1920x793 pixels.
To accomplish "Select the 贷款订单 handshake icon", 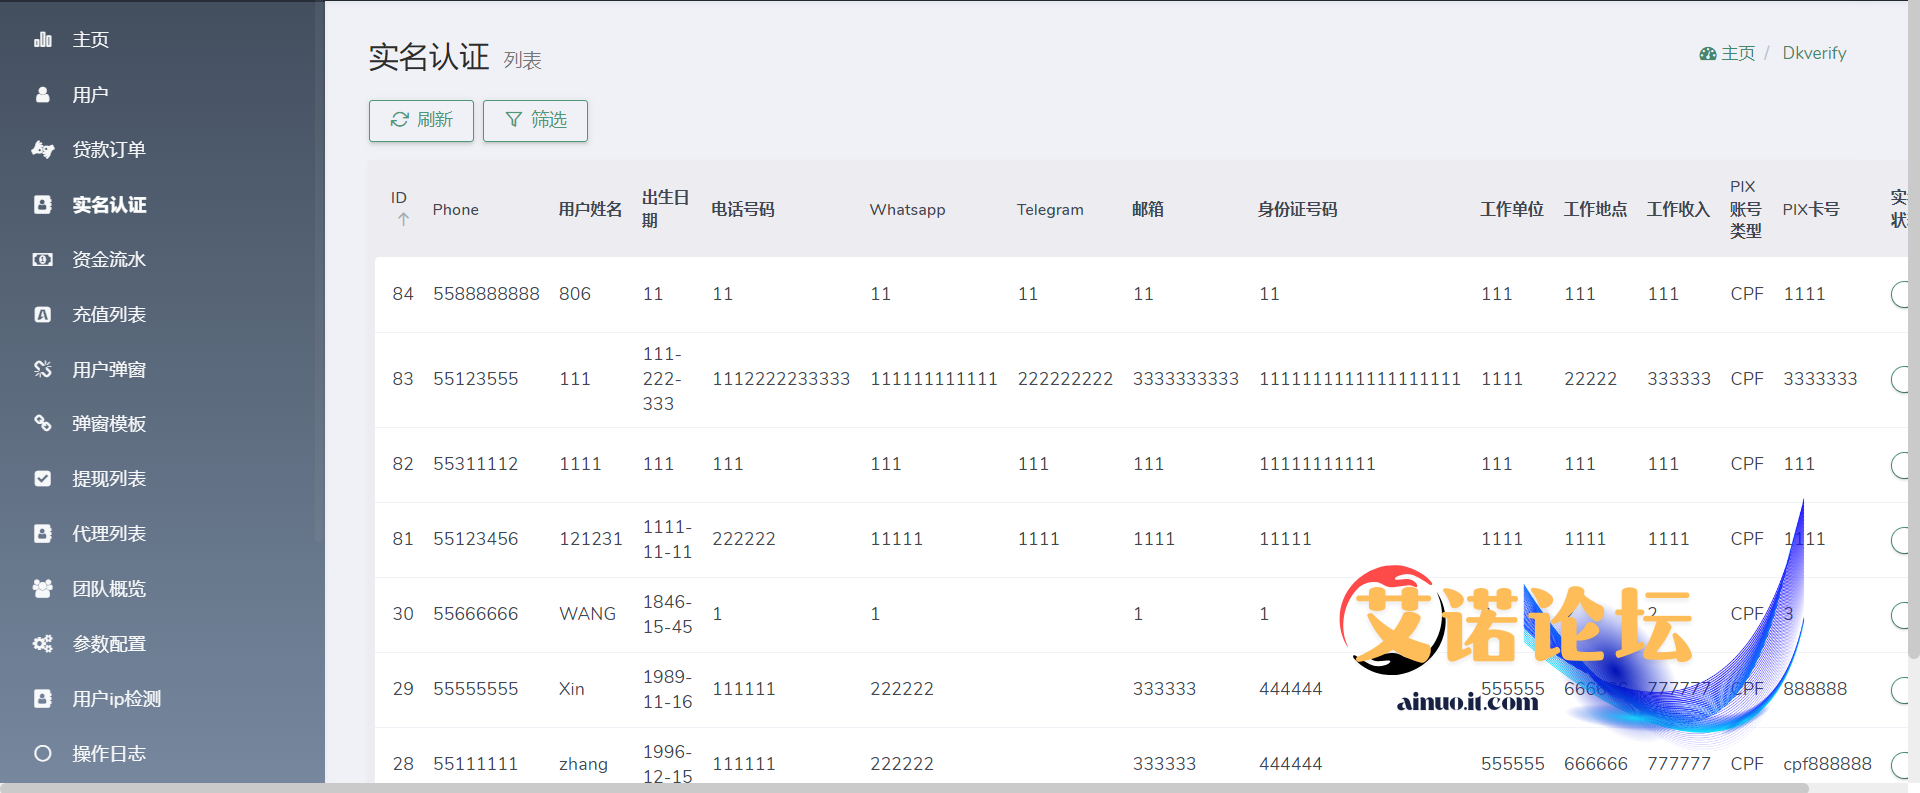I will [43, 150].
